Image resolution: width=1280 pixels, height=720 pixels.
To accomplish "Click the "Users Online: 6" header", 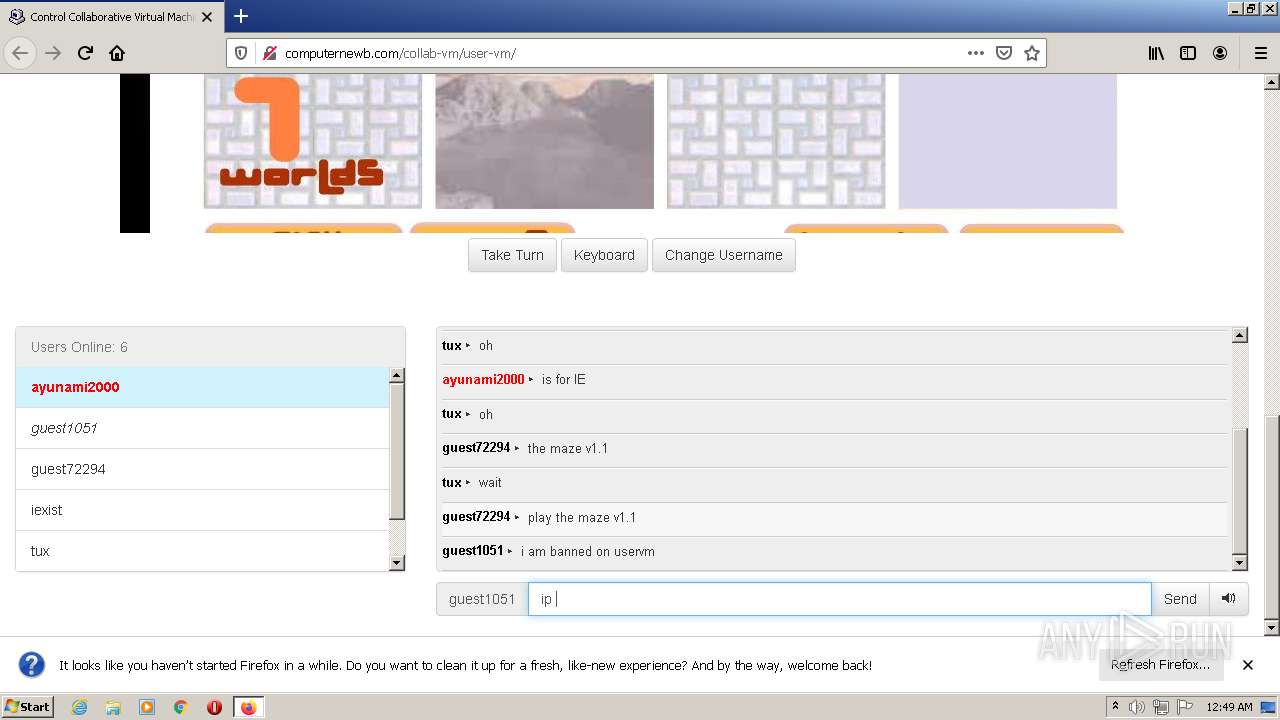I will coord(210,347).
